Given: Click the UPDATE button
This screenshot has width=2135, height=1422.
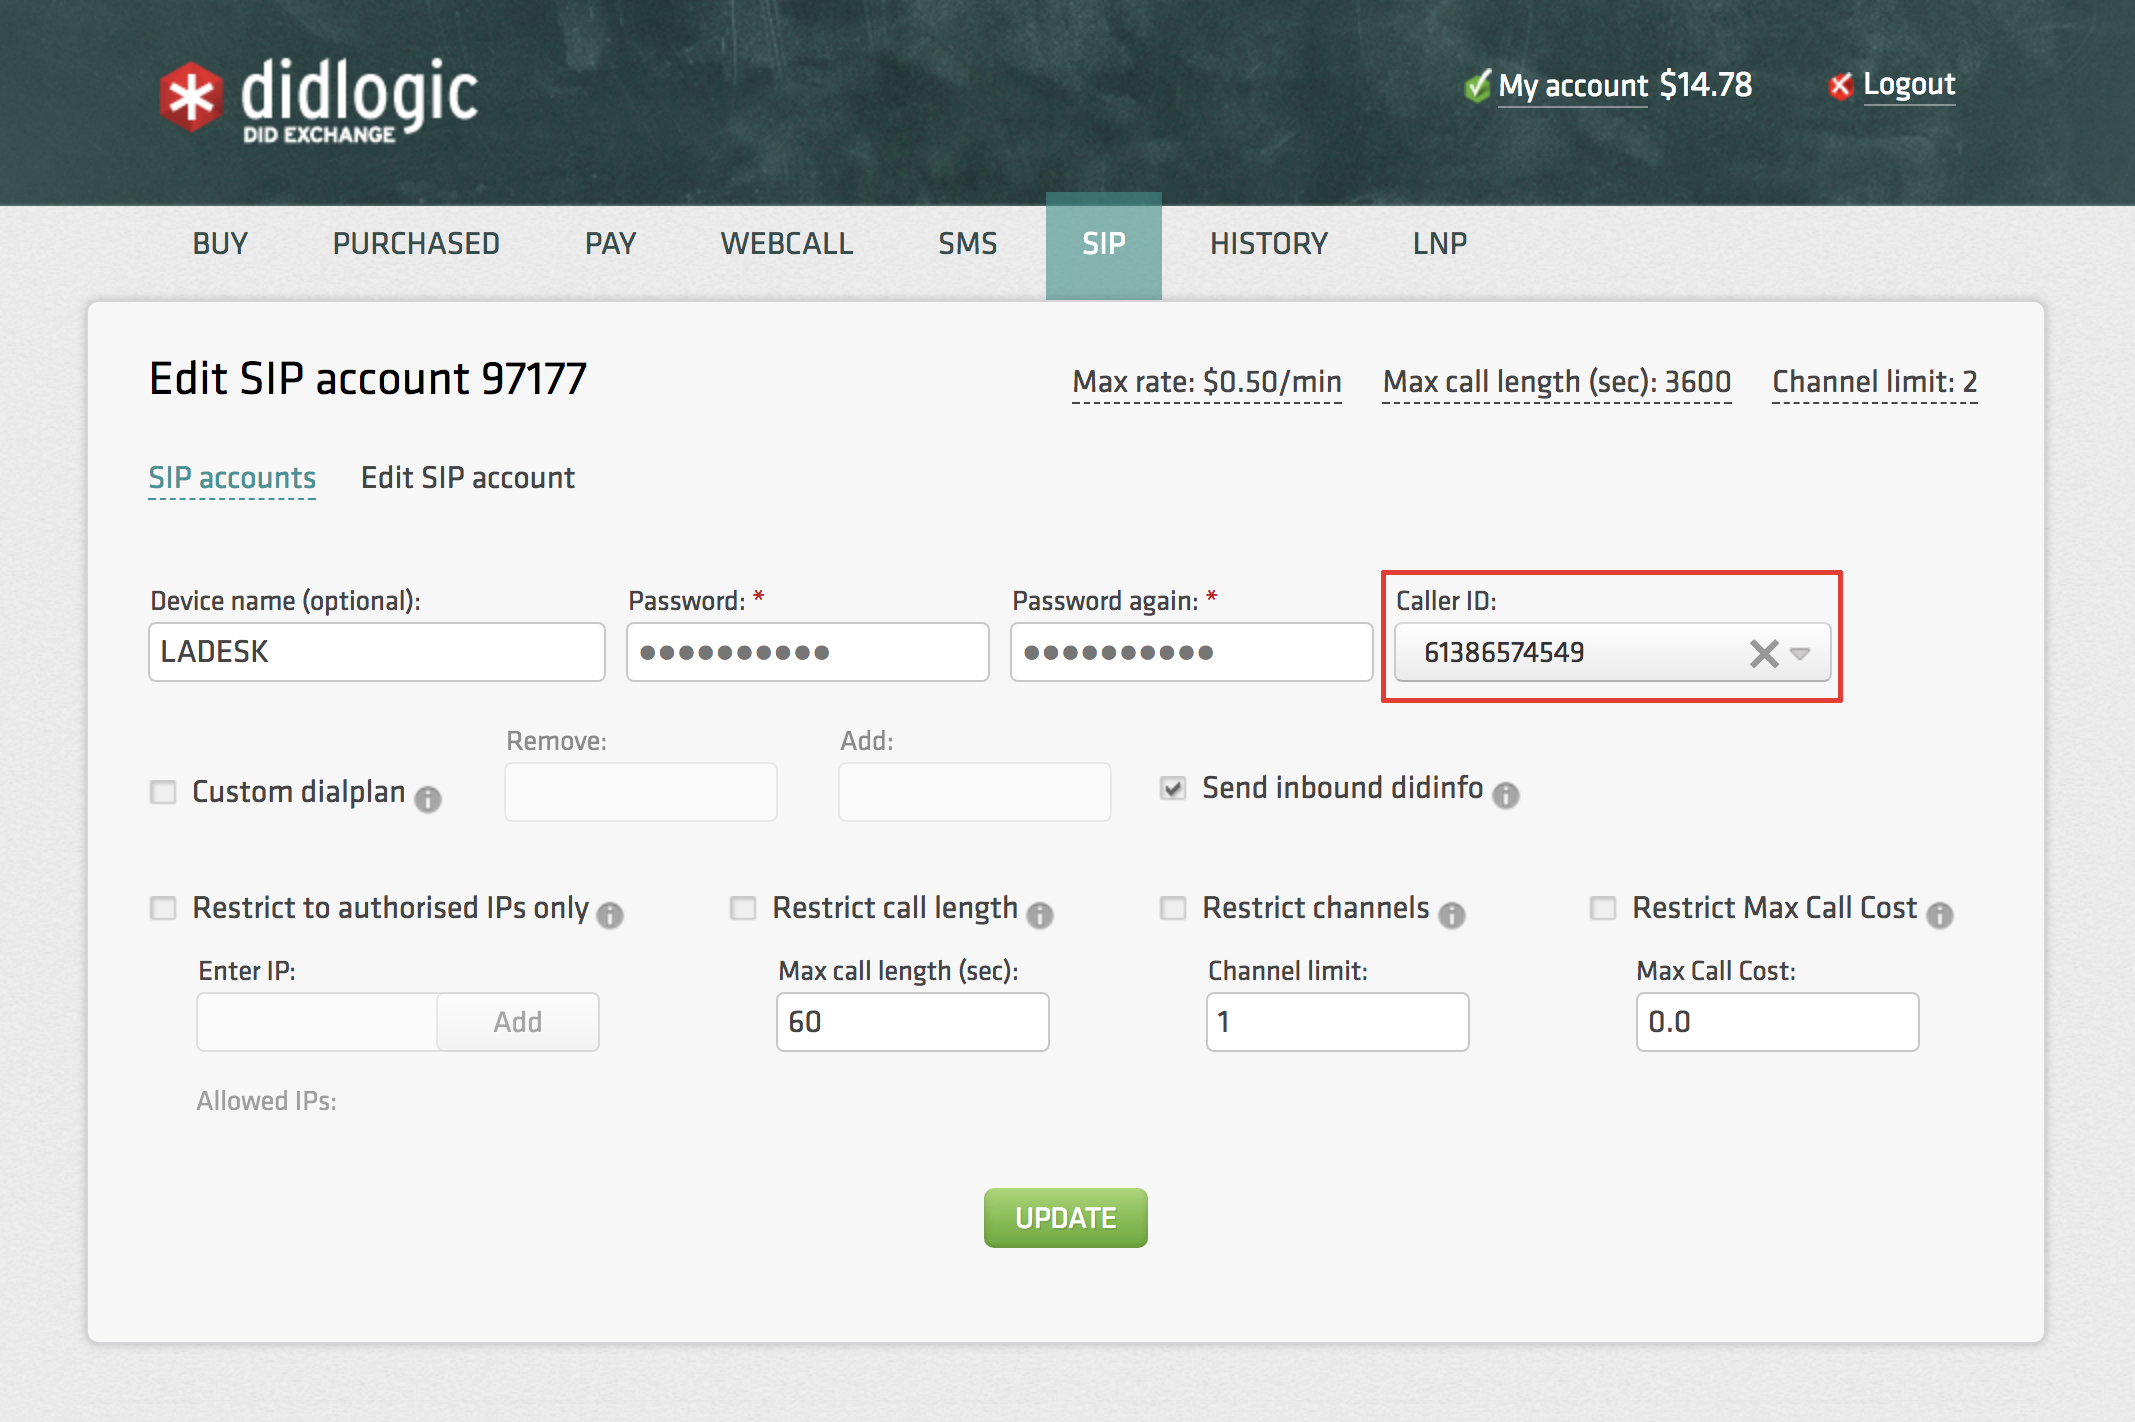Looking at the screenshot, I should tap(1066, 1219).
